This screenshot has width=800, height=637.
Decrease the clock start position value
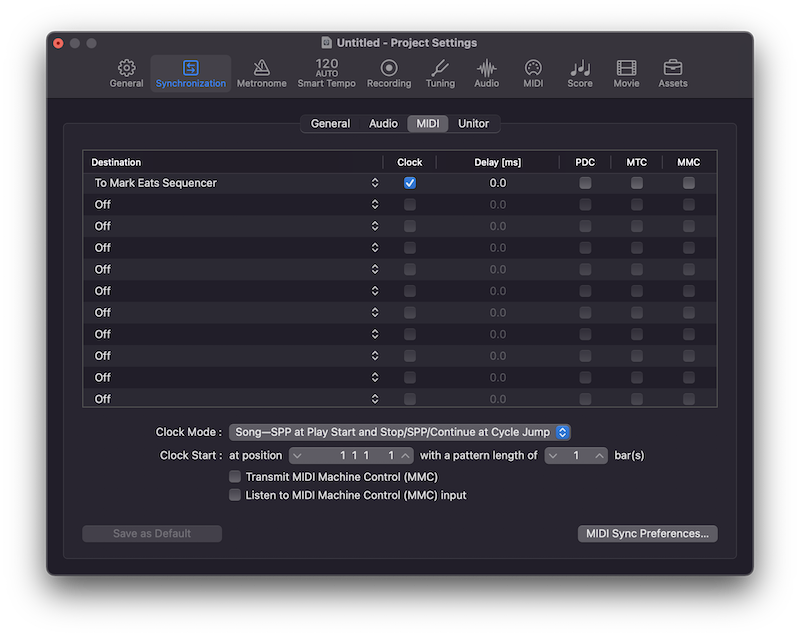click(297, 455)
